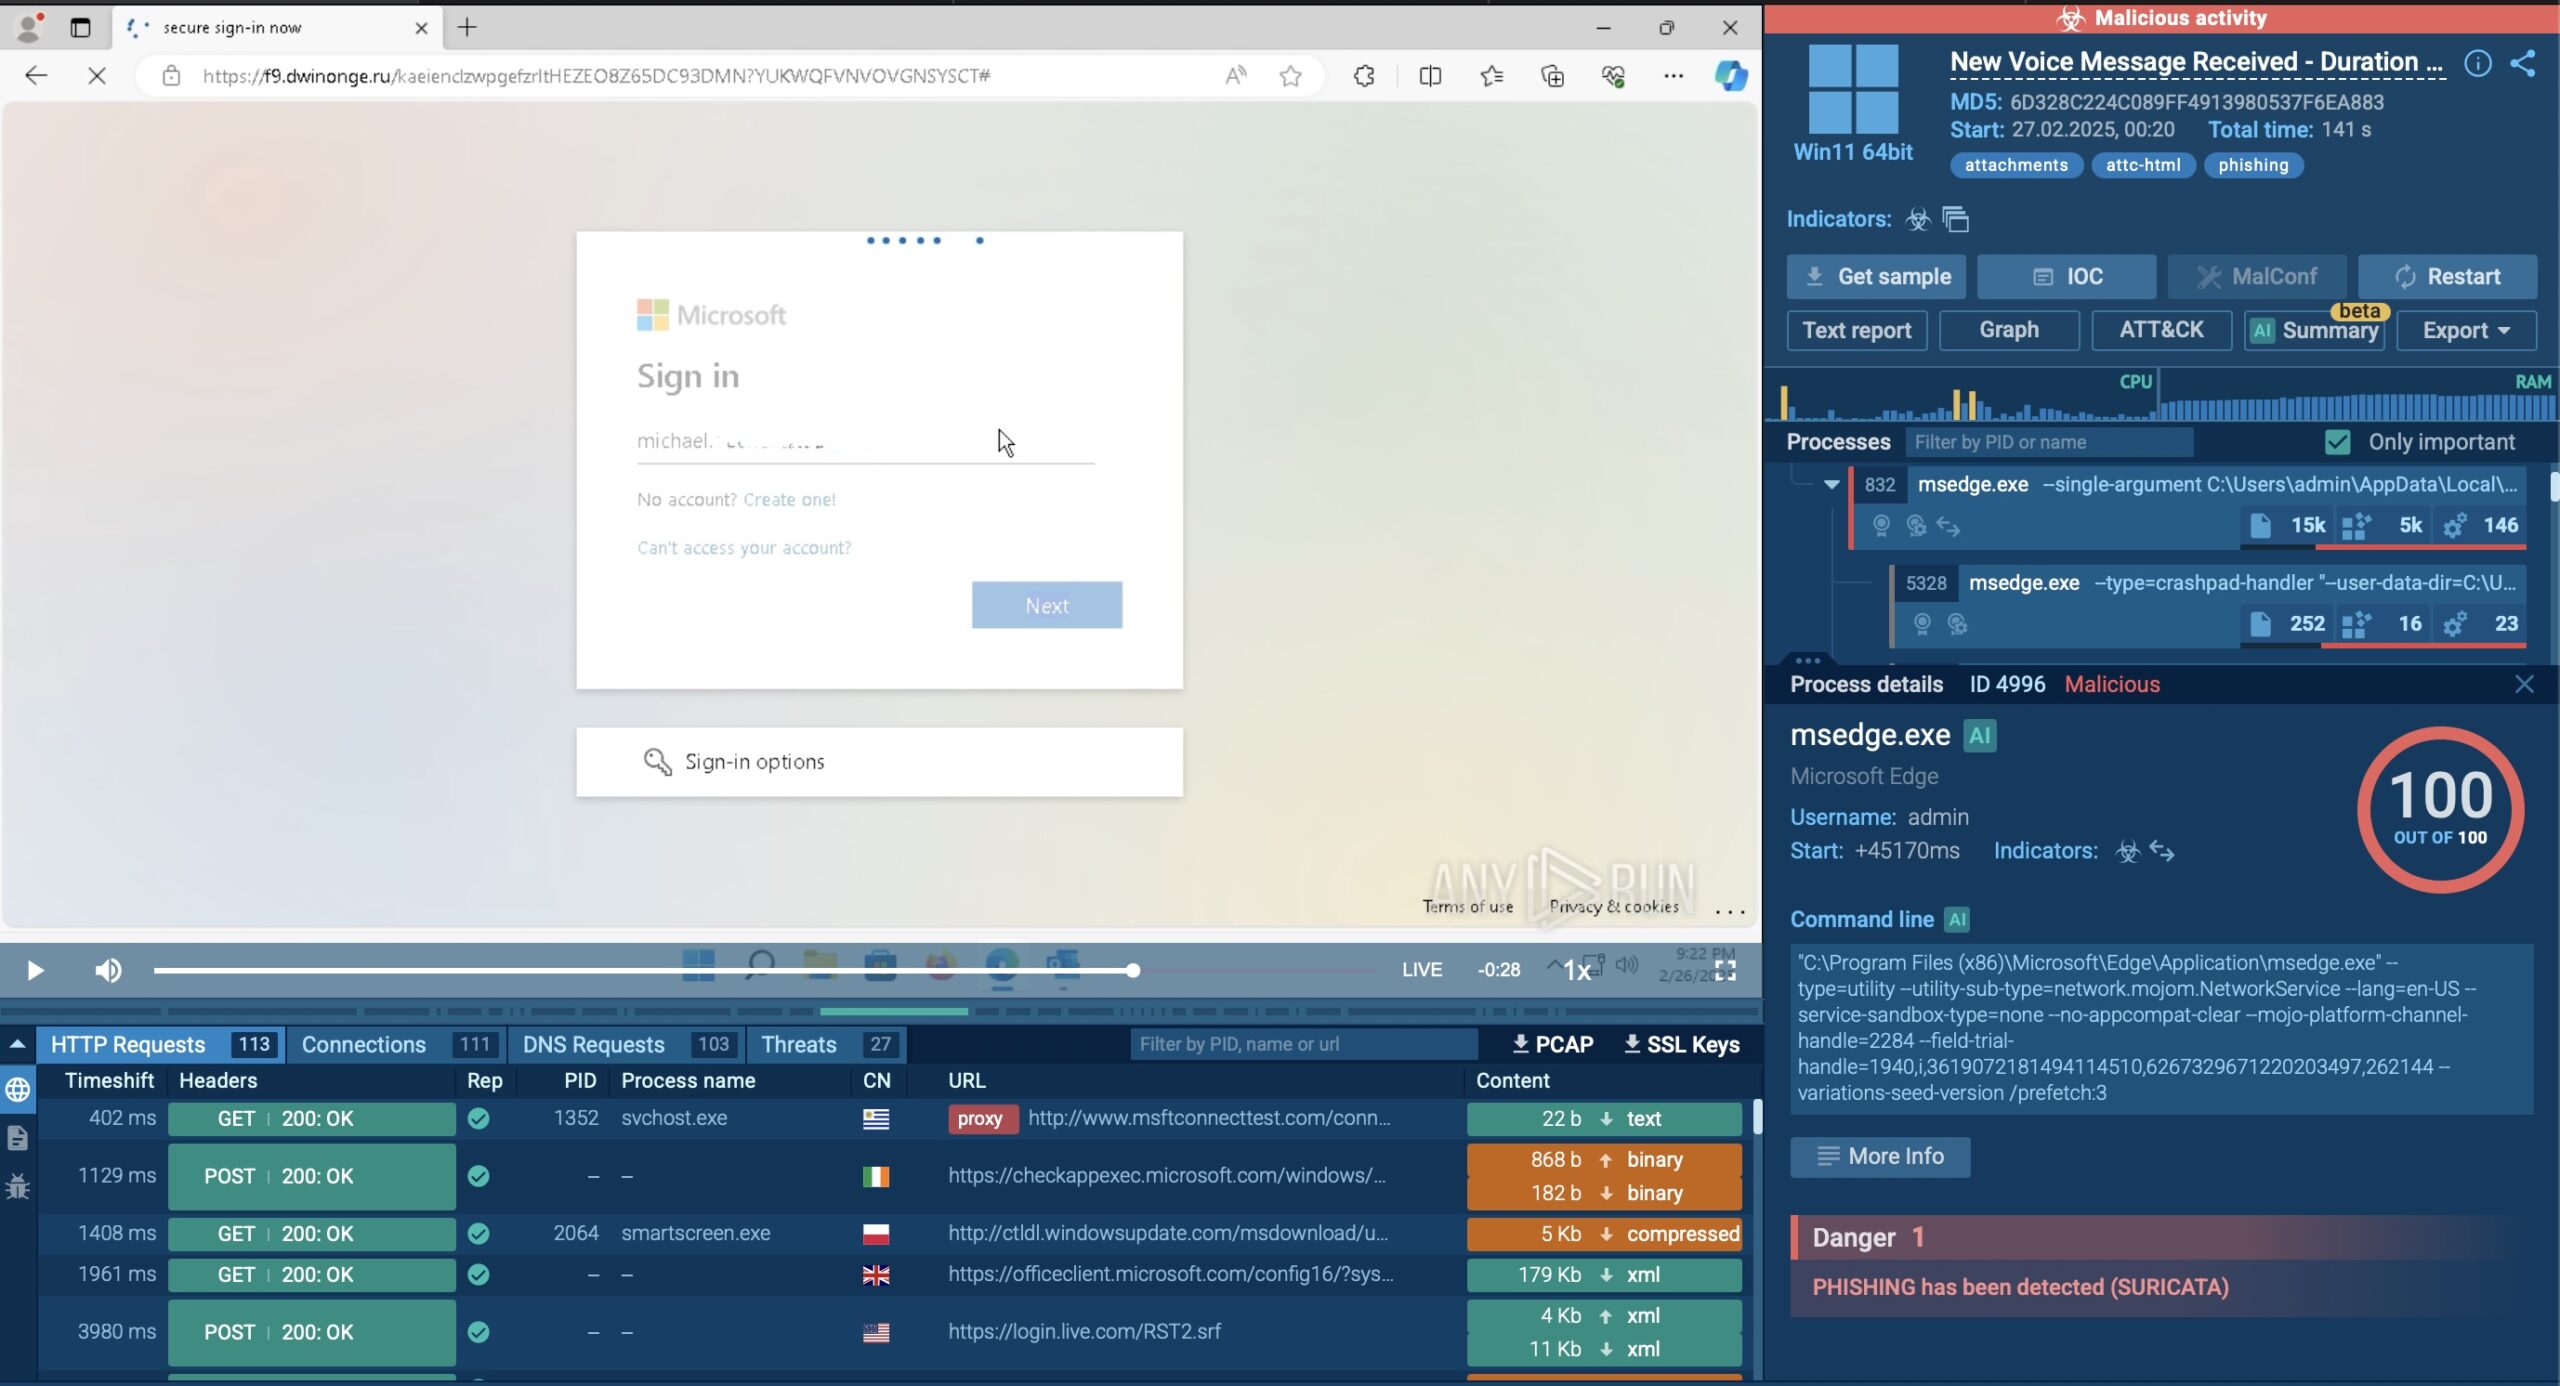Screen dimensions: 2560x1386
Task: Expand Sign-in options
Action: 879,762
